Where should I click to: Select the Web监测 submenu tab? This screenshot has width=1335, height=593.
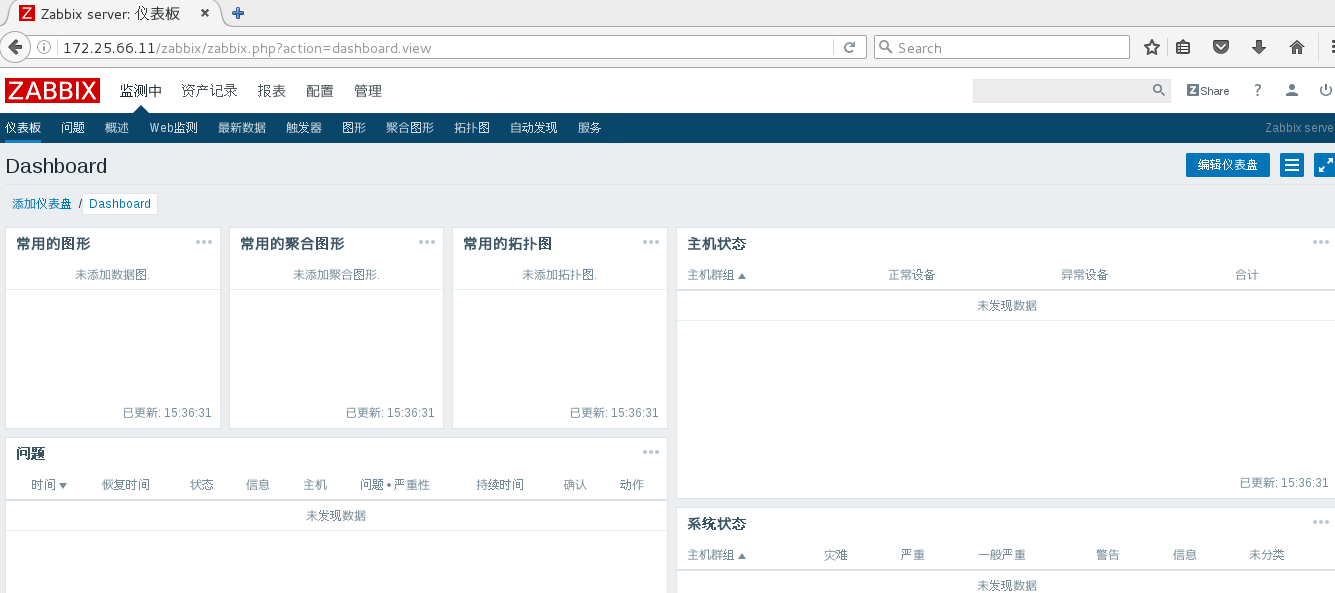click(x=174, y=128)
